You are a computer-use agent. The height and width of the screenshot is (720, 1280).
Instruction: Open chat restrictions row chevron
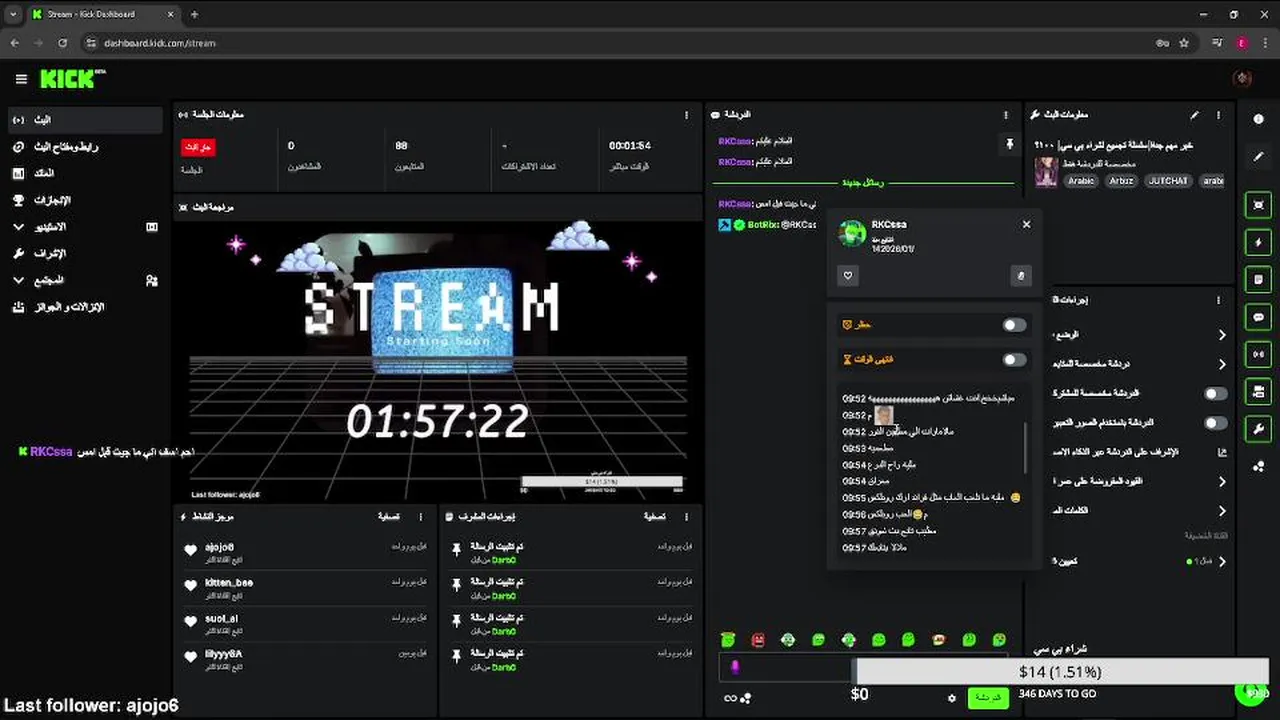pyautogui.click(x=1222, y=482)
